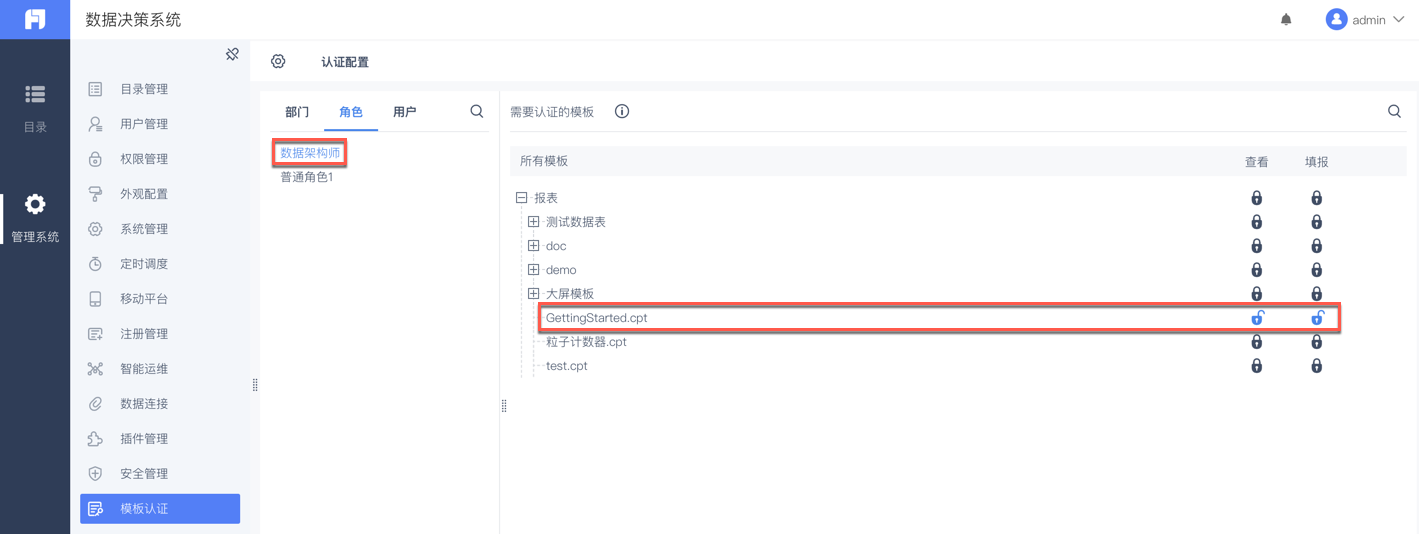
Task: Open the 权限管理 menu item
Action: (x=144, y=159)
